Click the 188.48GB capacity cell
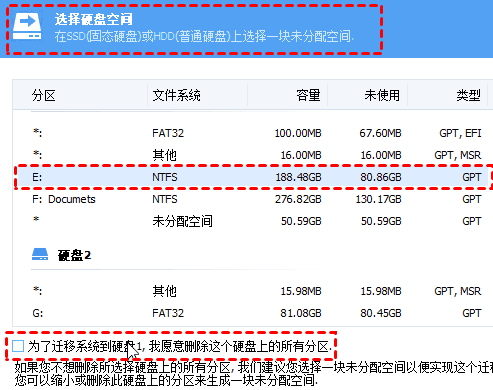493x390 pixels. click(298, 177)
